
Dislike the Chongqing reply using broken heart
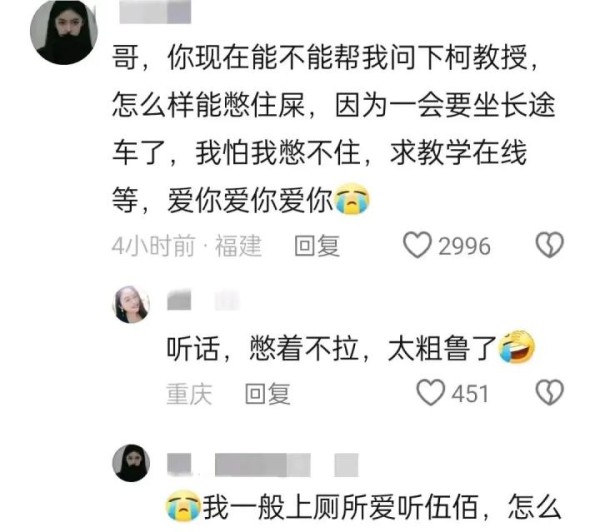click(x=550, y=393)
